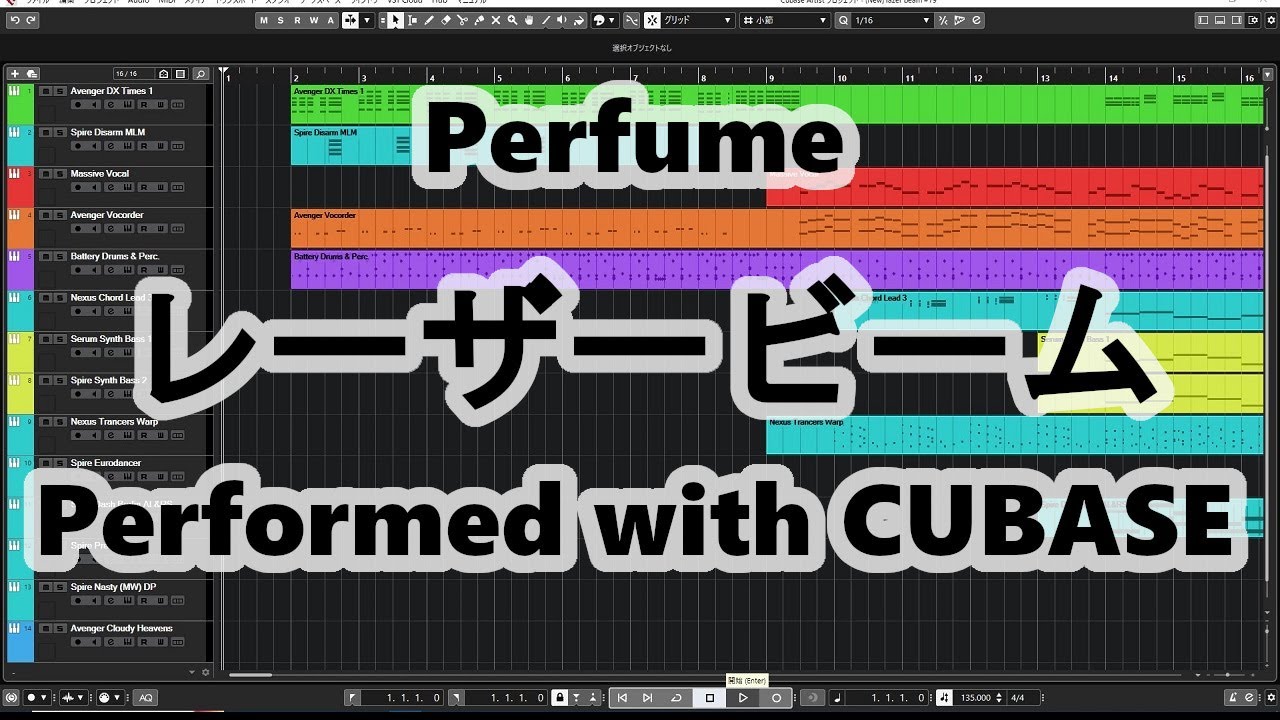
Task: Enable monitor on the Avenger Vocorder track
Action: [94, 229]
